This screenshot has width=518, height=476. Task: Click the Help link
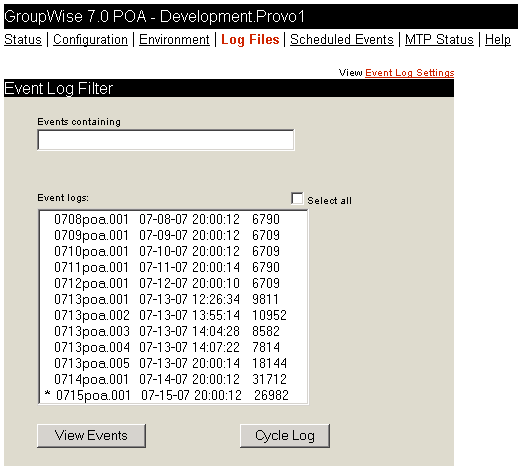pyautogui.click(x=498, y=39)
